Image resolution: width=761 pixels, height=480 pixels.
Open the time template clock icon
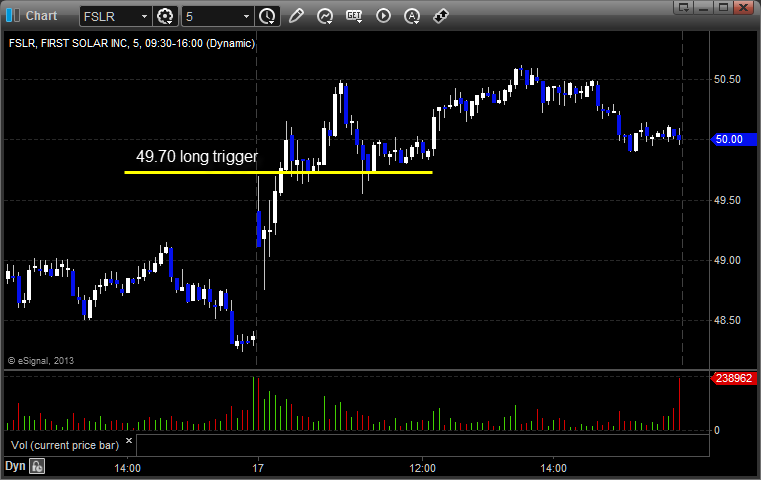coord(267,17)
